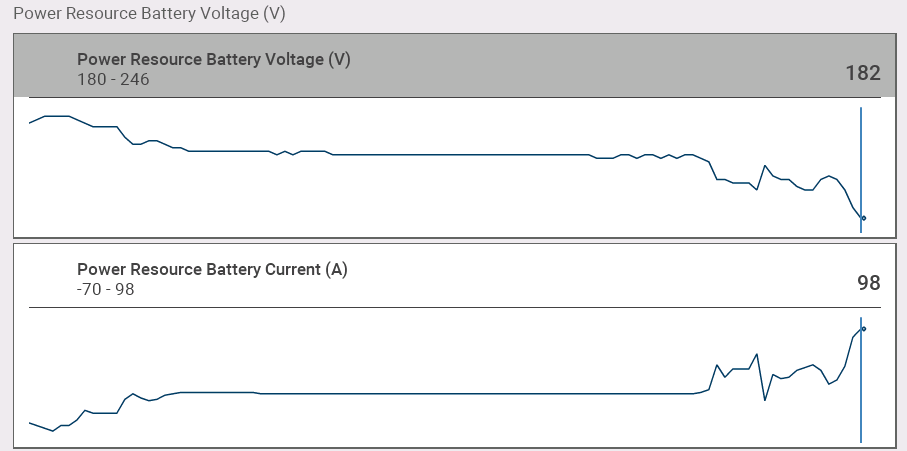Screen dimensions: 907x451
Task: Click the current voltage value 182
Action: pos(862,73)
